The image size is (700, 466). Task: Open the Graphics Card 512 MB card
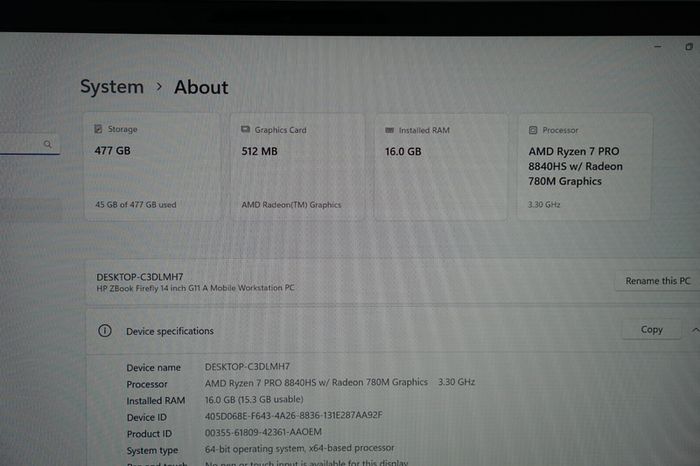click(297, 167)
